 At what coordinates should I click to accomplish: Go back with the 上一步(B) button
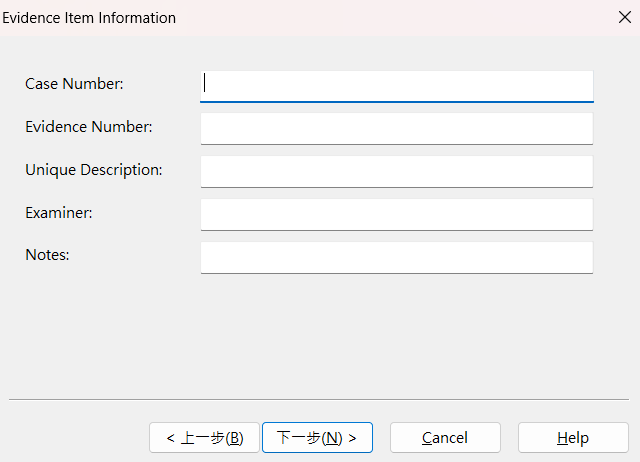pyautogui.click(x=204, y=438)
